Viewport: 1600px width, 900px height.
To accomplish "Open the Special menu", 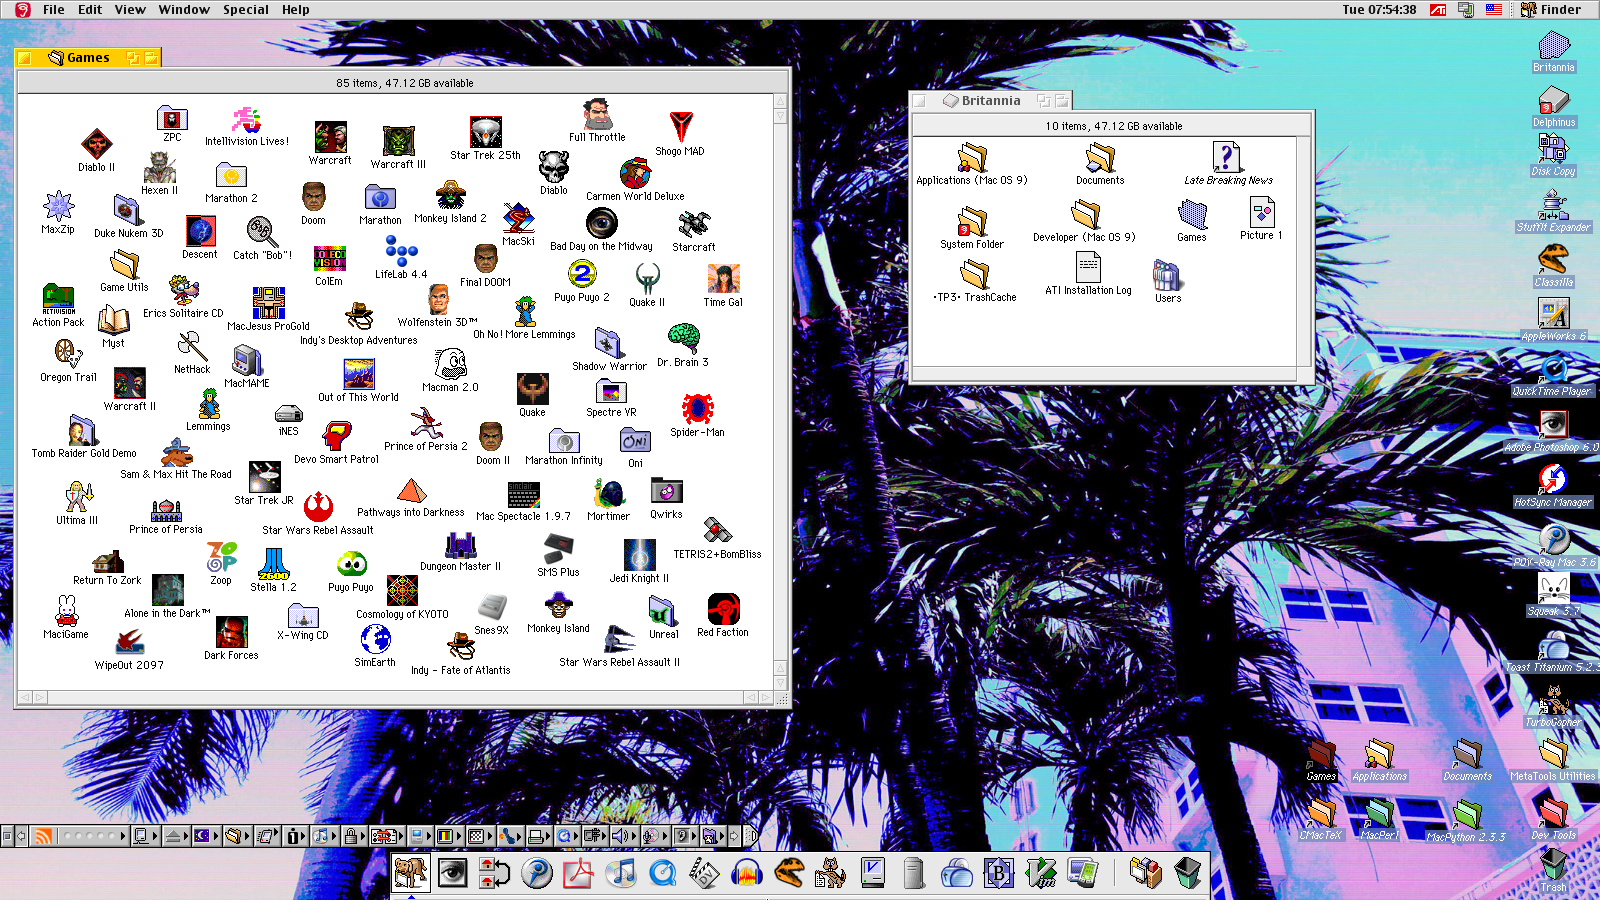I will (x=246, y=9).
